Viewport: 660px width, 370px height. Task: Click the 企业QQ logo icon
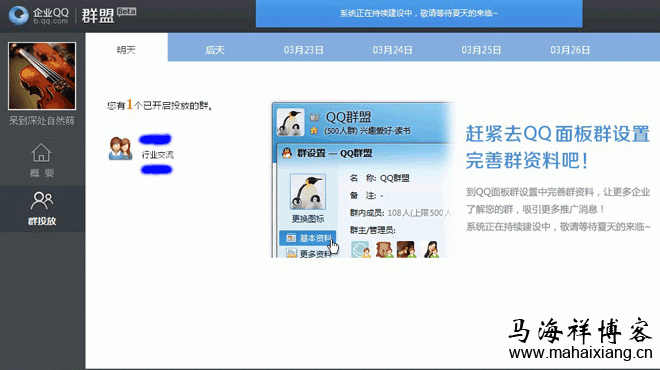(x=18, y=16)
